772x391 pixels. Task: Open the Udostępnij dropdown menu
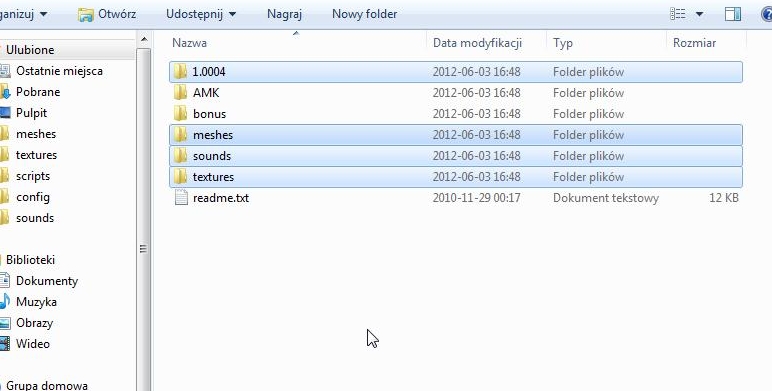pos(201,14)
